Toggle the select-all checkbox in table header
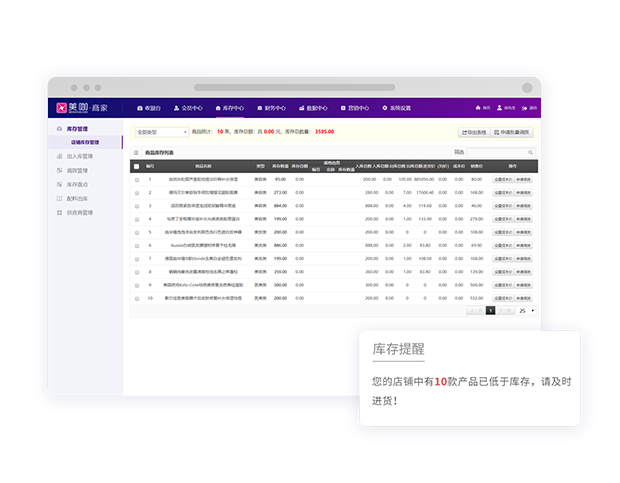The height and width of the screenshot is (483, 620). [x=137, y=166]
